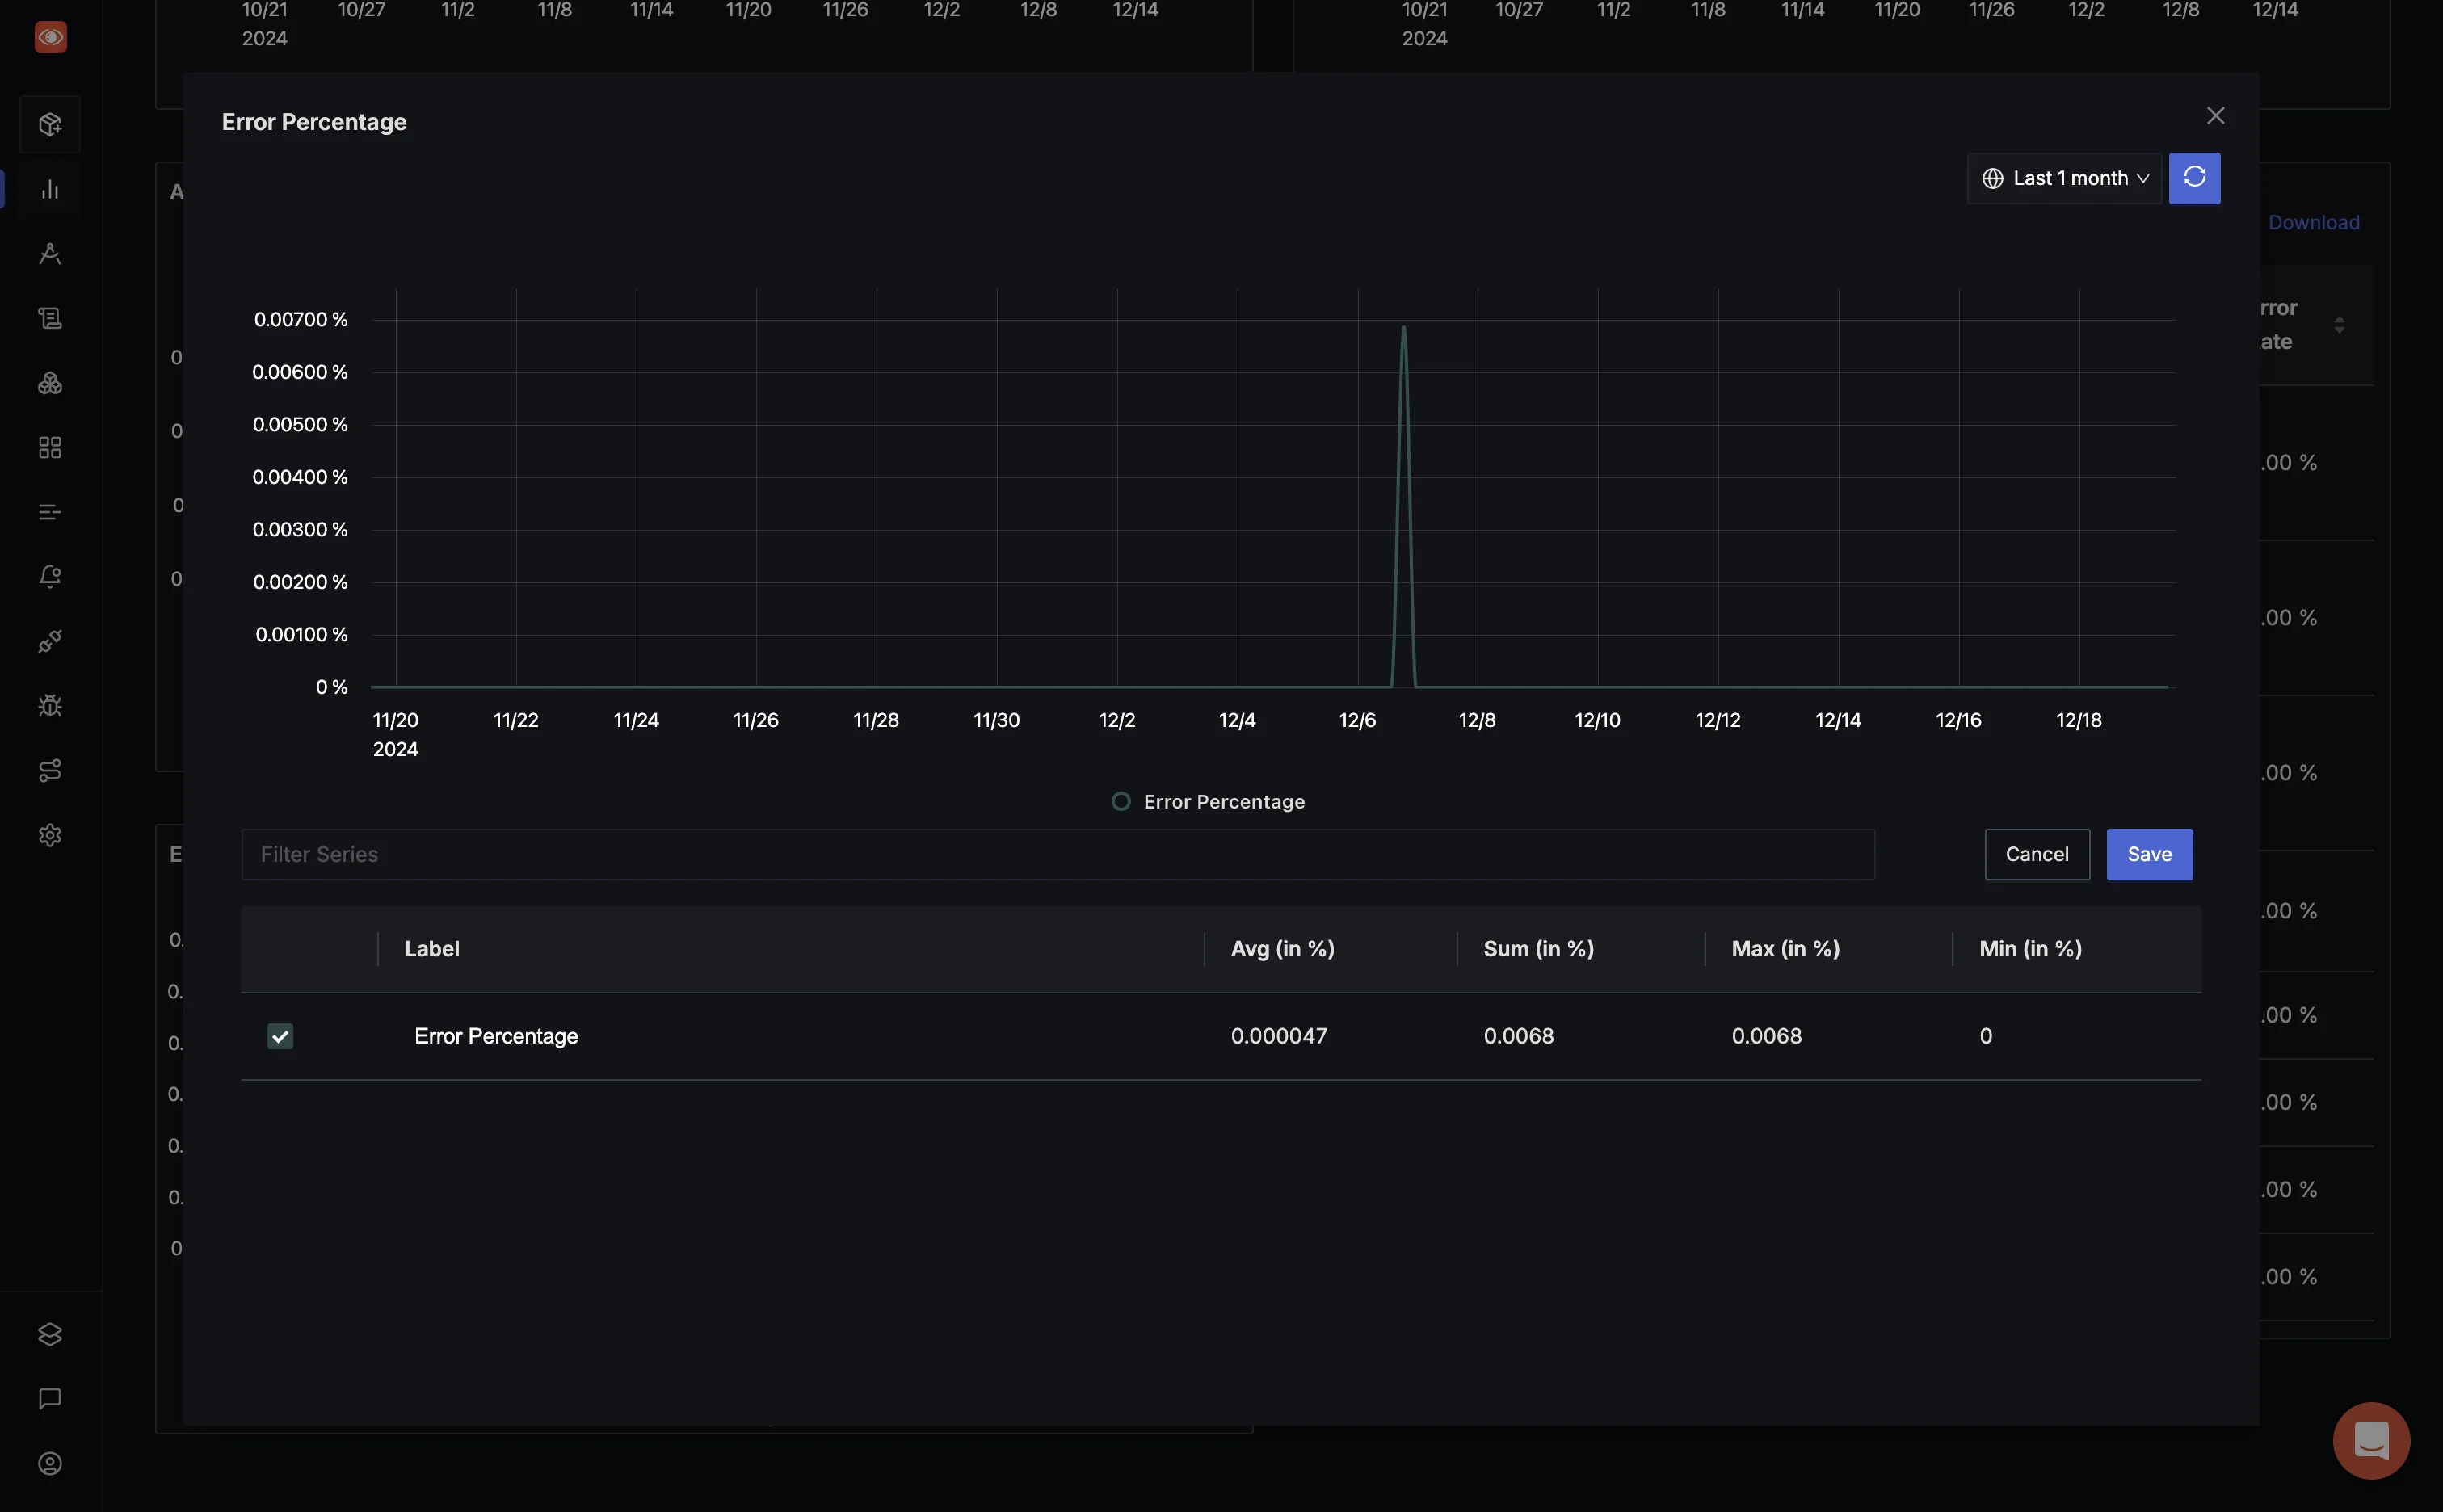Click the Download link behind the dialog
Image resolution: width=2443 pixels, height=1512 pixels.
(x=2313, y=222)
